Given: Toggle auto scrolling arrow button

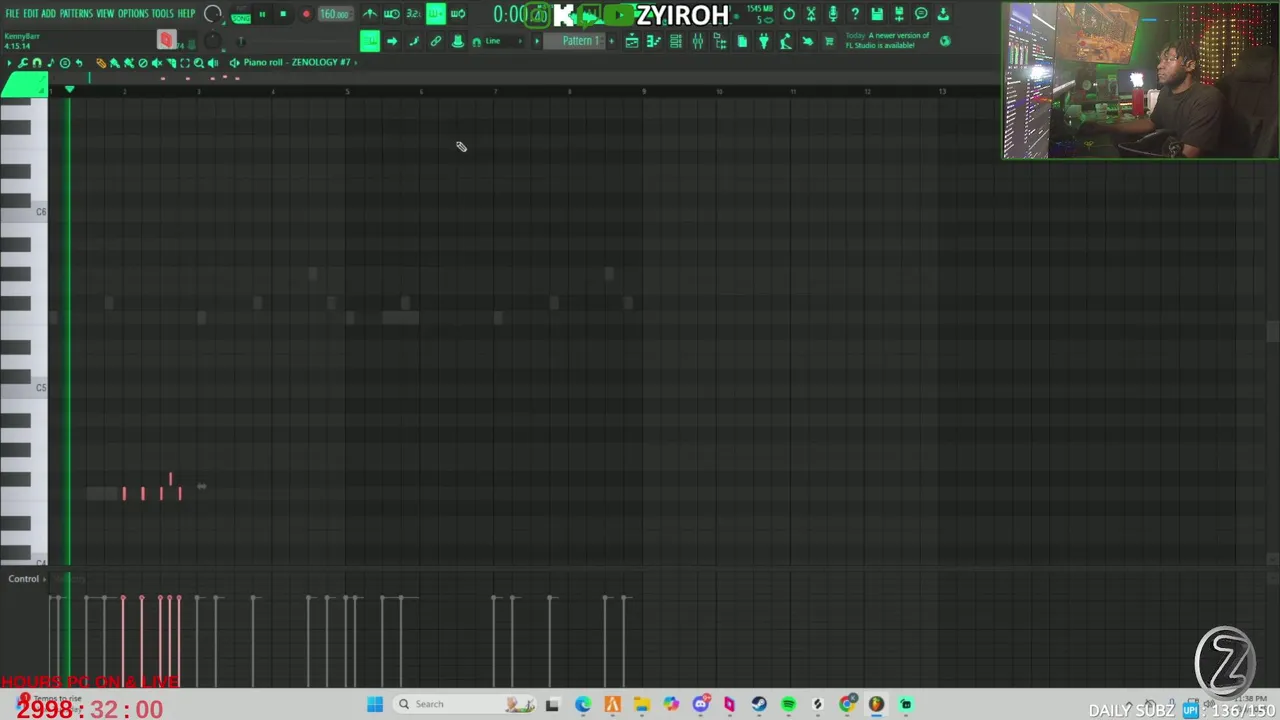Looking at the screenshot, I should (x=392, y=41).
